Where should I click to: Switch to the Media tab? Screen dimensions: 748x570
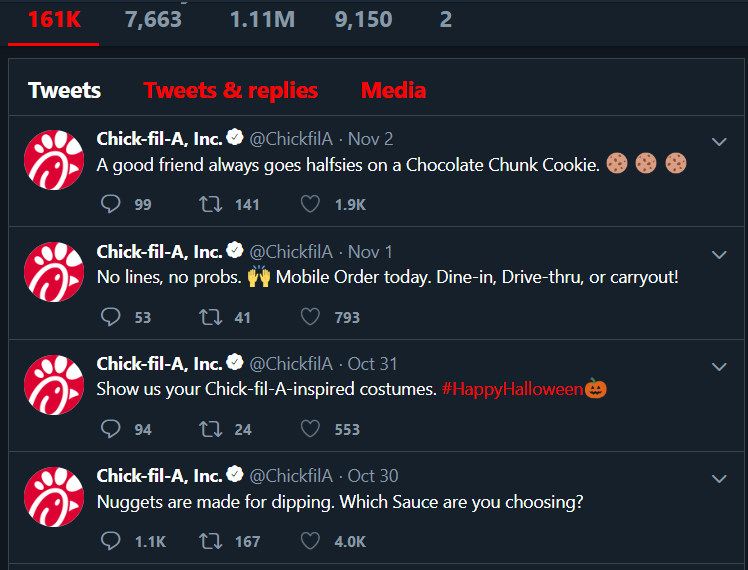[394, 90]
